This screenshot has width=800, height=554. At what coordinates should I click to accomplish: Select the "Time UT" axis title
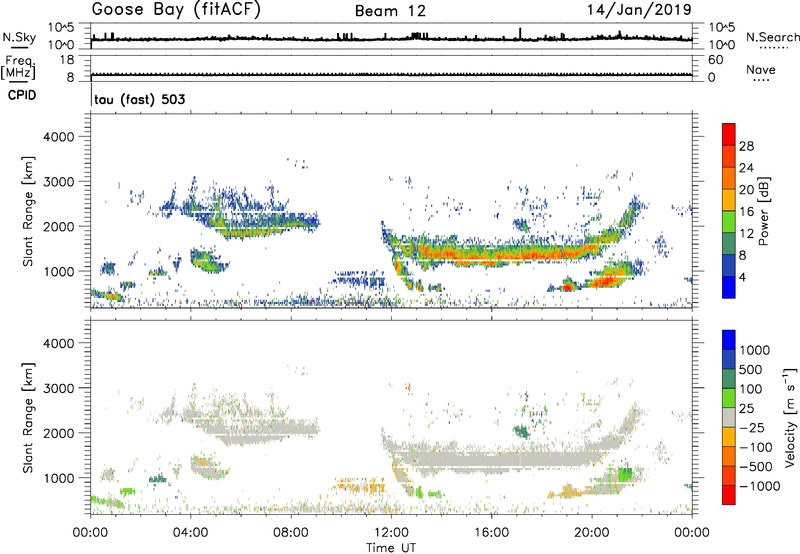click(x=391, y=548)
